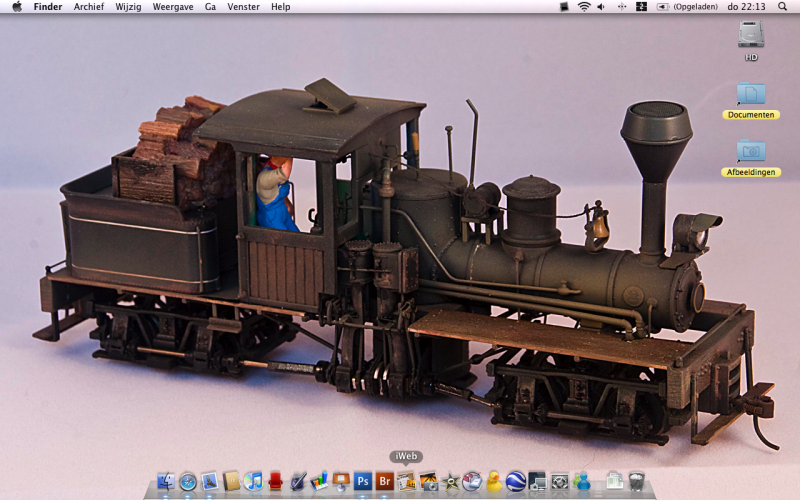Open the Apple menu

17,7
